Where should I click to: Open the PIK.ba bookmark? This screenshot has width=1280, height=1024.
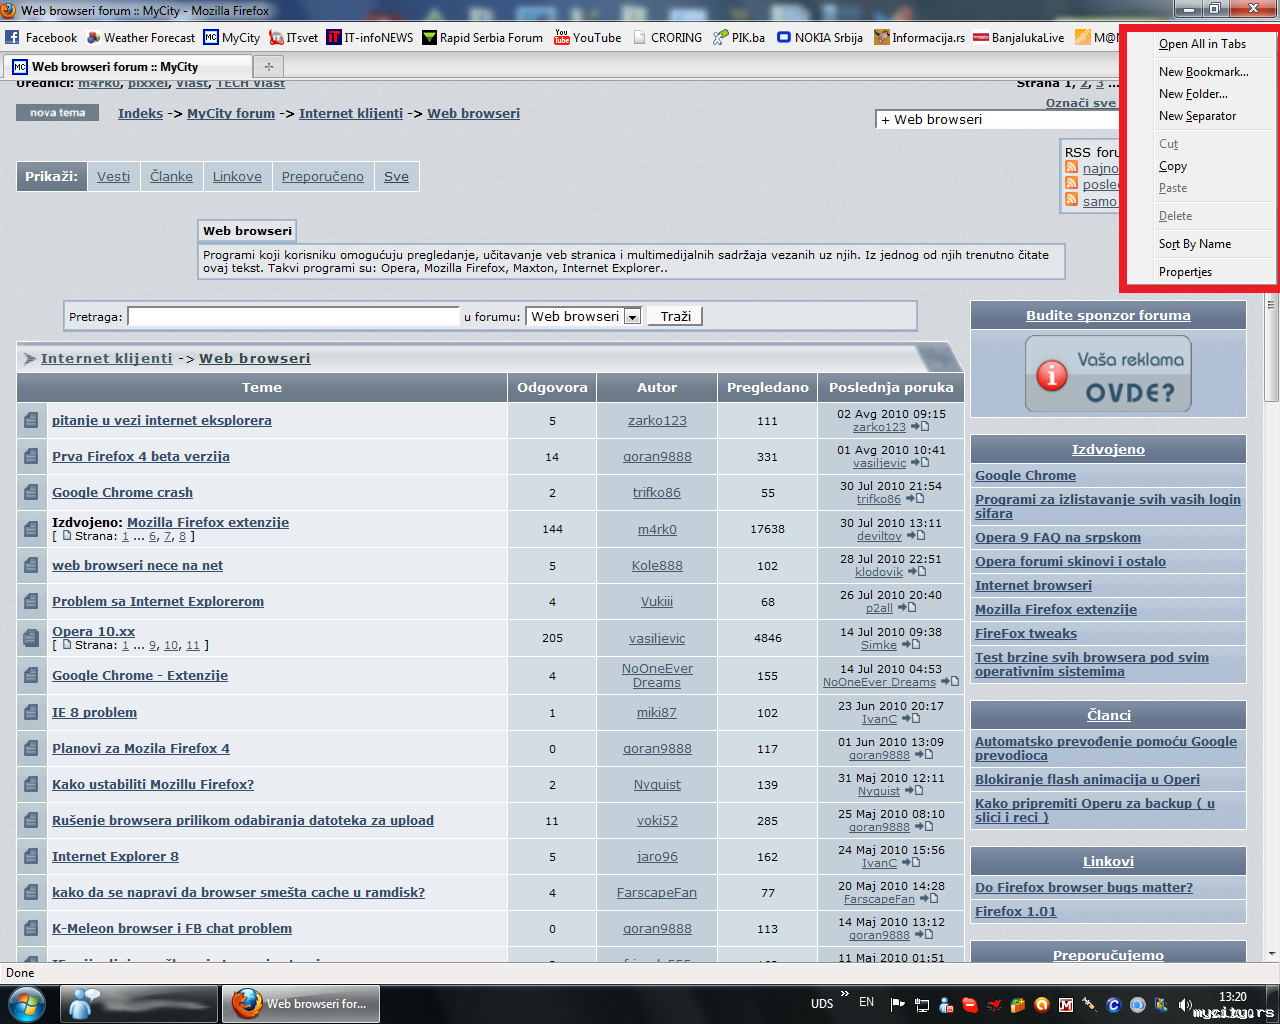coord(738,38)
